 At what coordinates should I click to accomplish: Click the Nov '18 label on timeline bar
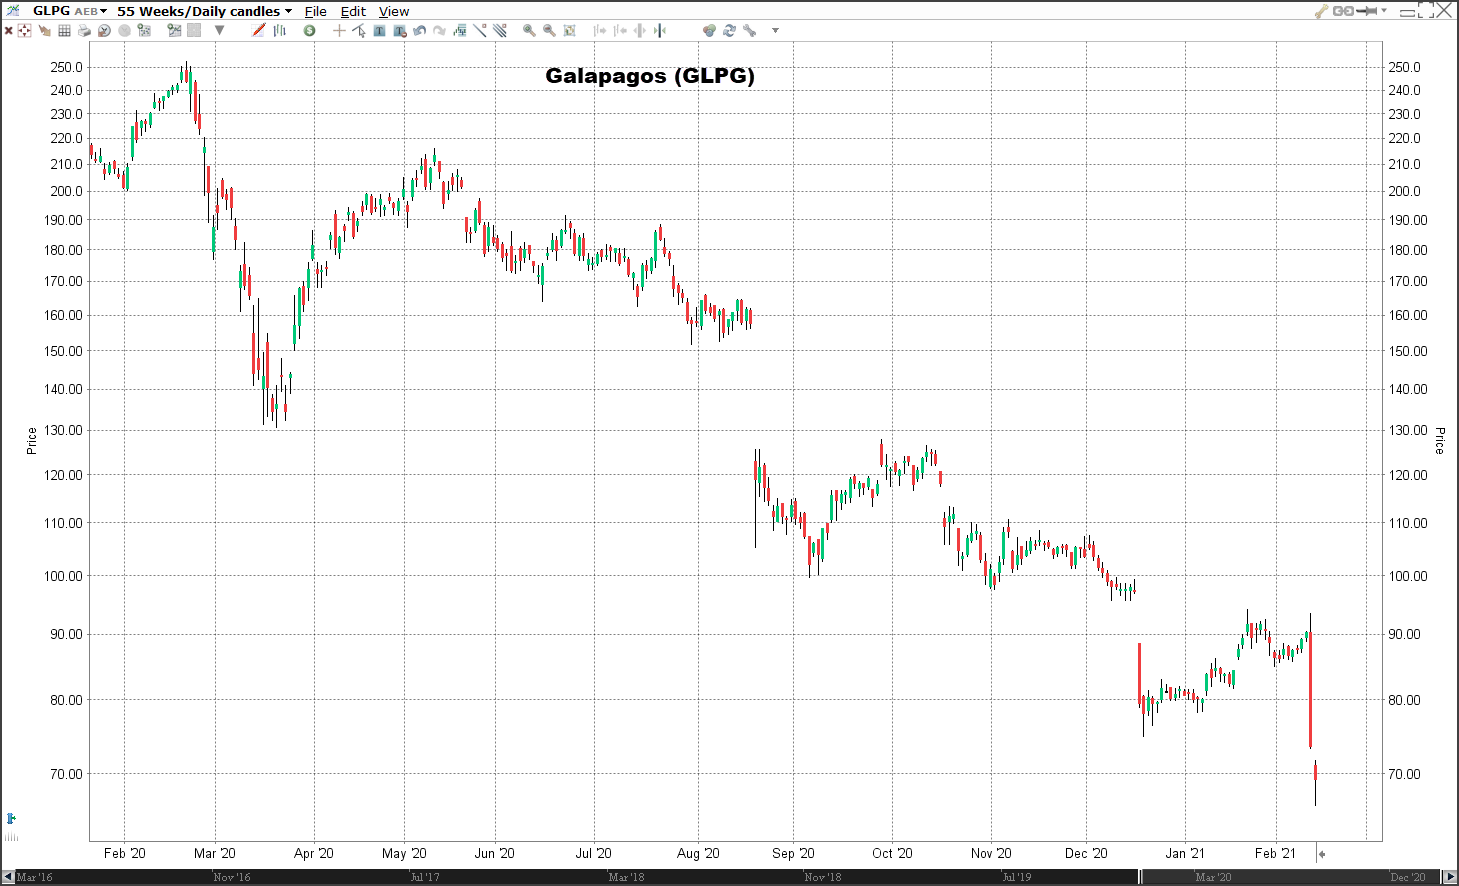[x=823, y=877]
